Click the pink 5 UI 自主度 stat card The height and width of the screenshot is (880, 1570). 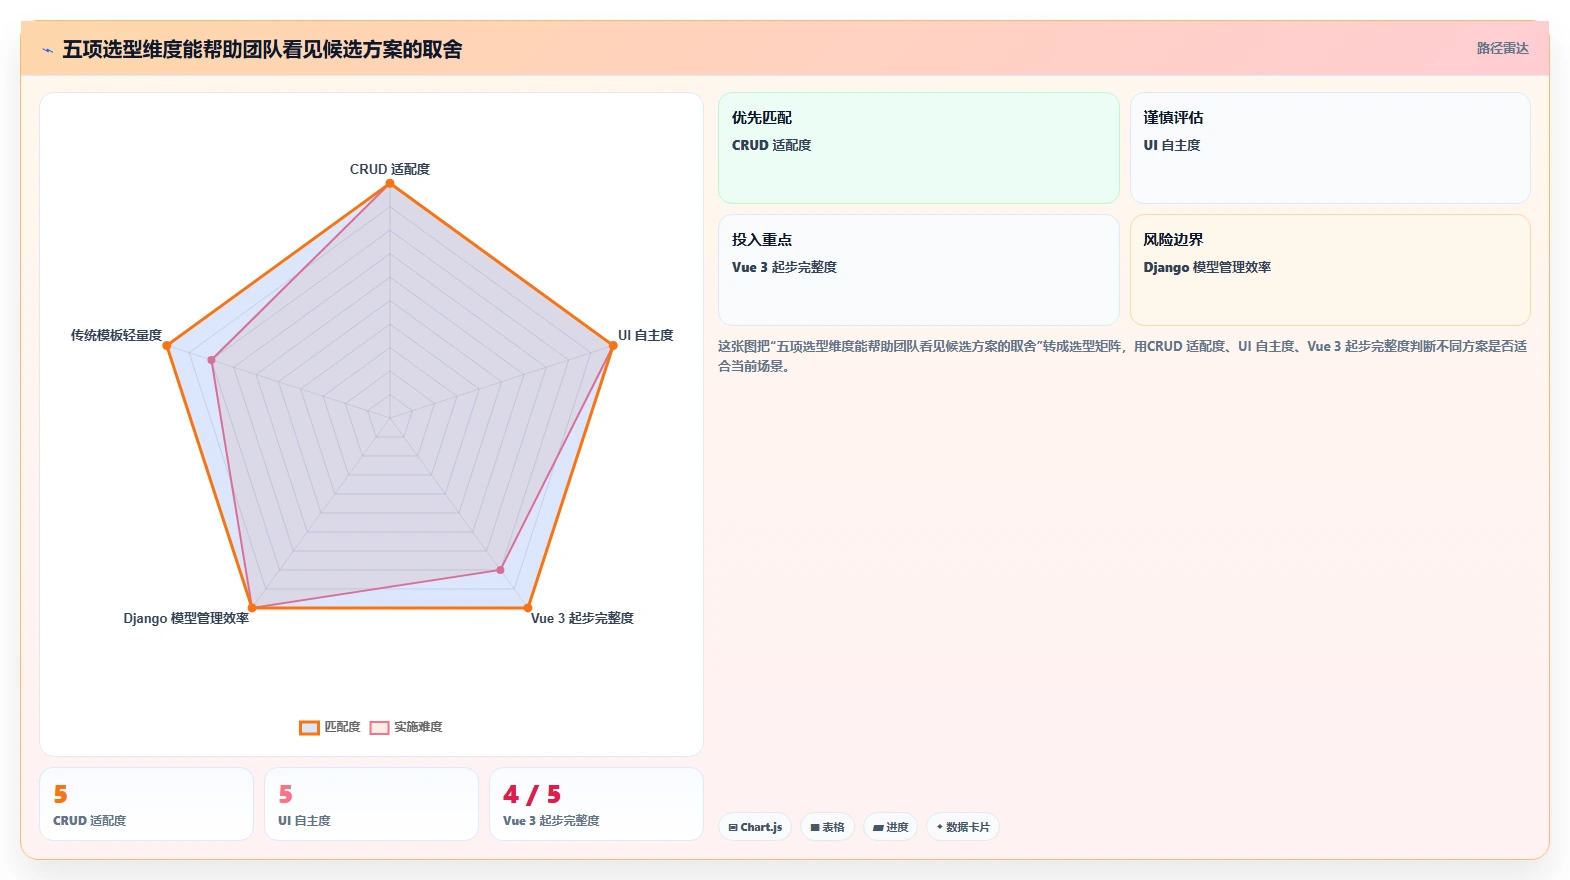tap(371, 804)
